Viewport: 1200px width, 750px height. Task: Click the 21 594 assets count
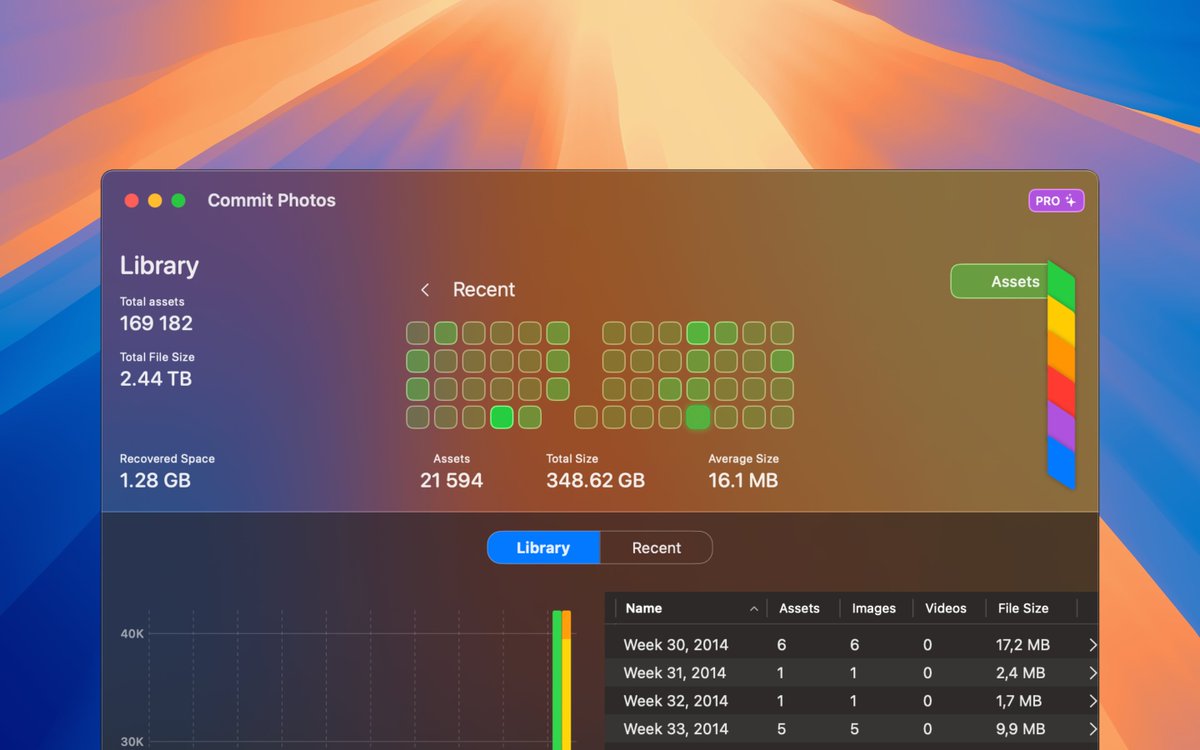click(x=451, y=480)
